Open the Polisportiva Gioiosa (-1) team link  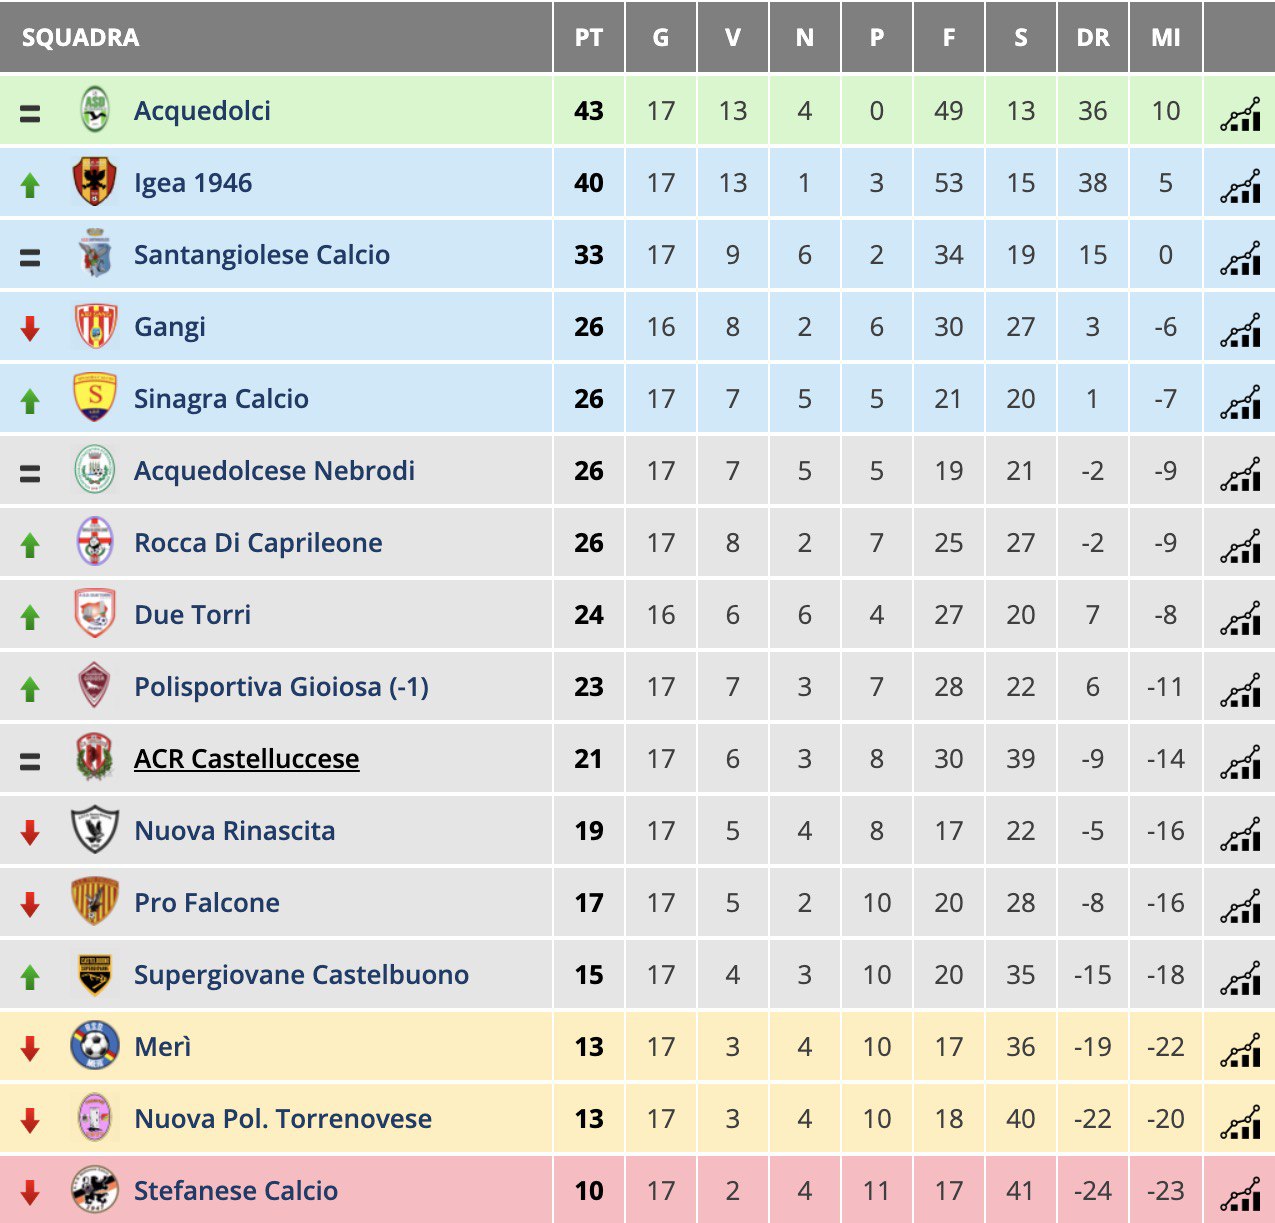coord(281,687)
